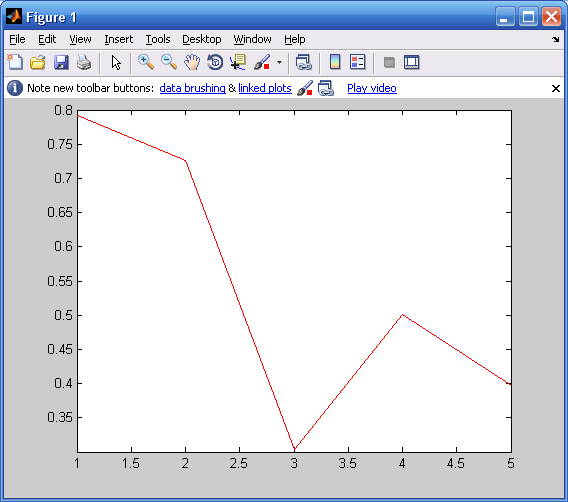568x502 pixels.
Task: Click the New Figure icon
Action: (x=15, y=62)
